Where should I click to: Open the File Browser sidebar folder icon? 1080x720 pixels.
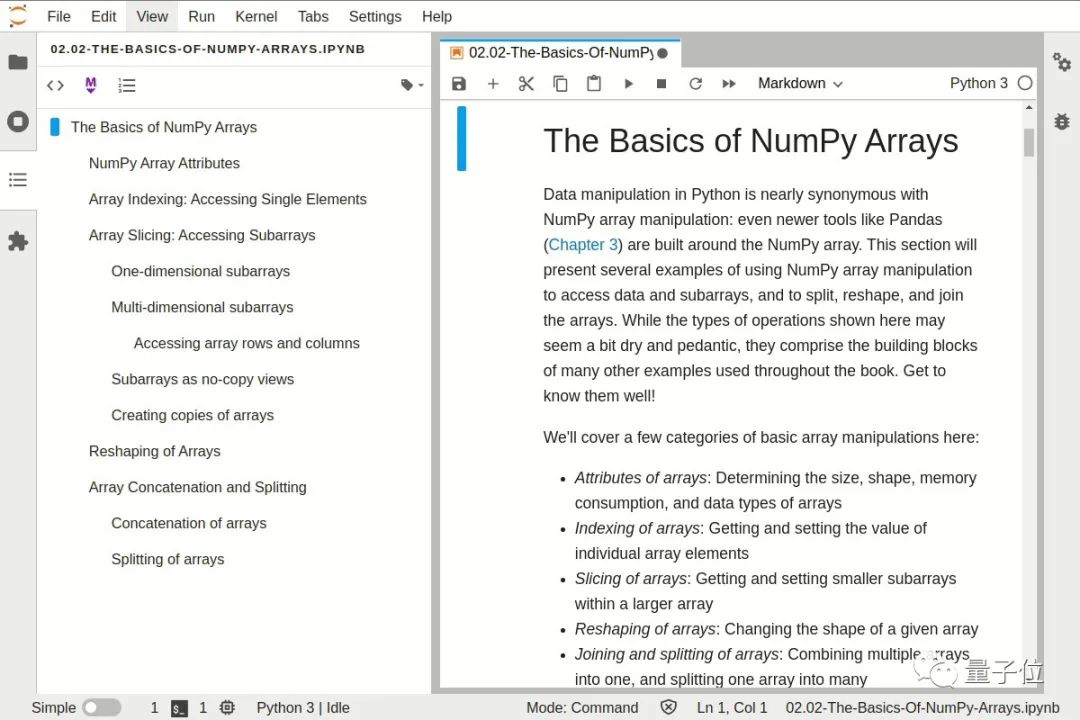tap(18, 62)
